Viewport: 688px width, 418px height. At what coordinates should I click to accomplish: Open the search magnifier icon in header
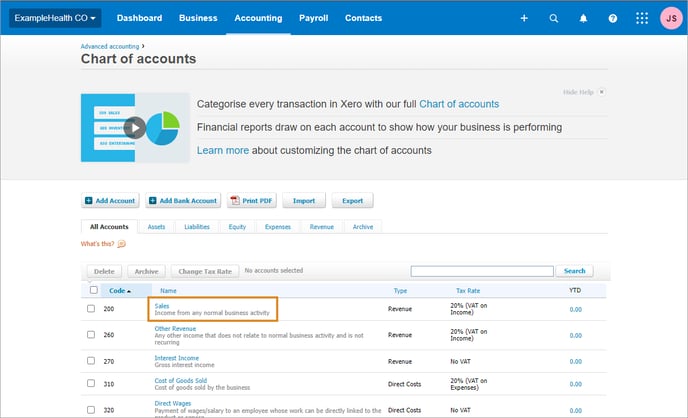554,18
